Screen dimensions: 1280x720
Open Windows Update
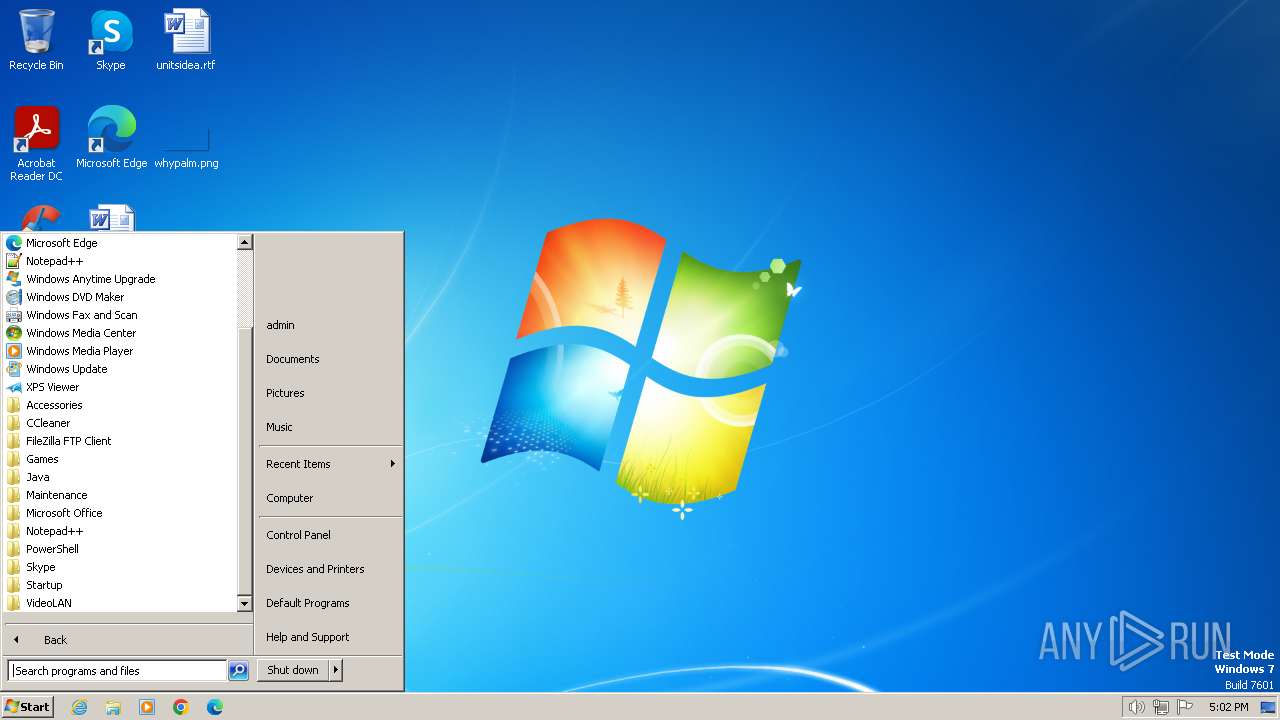coord(66,369)
